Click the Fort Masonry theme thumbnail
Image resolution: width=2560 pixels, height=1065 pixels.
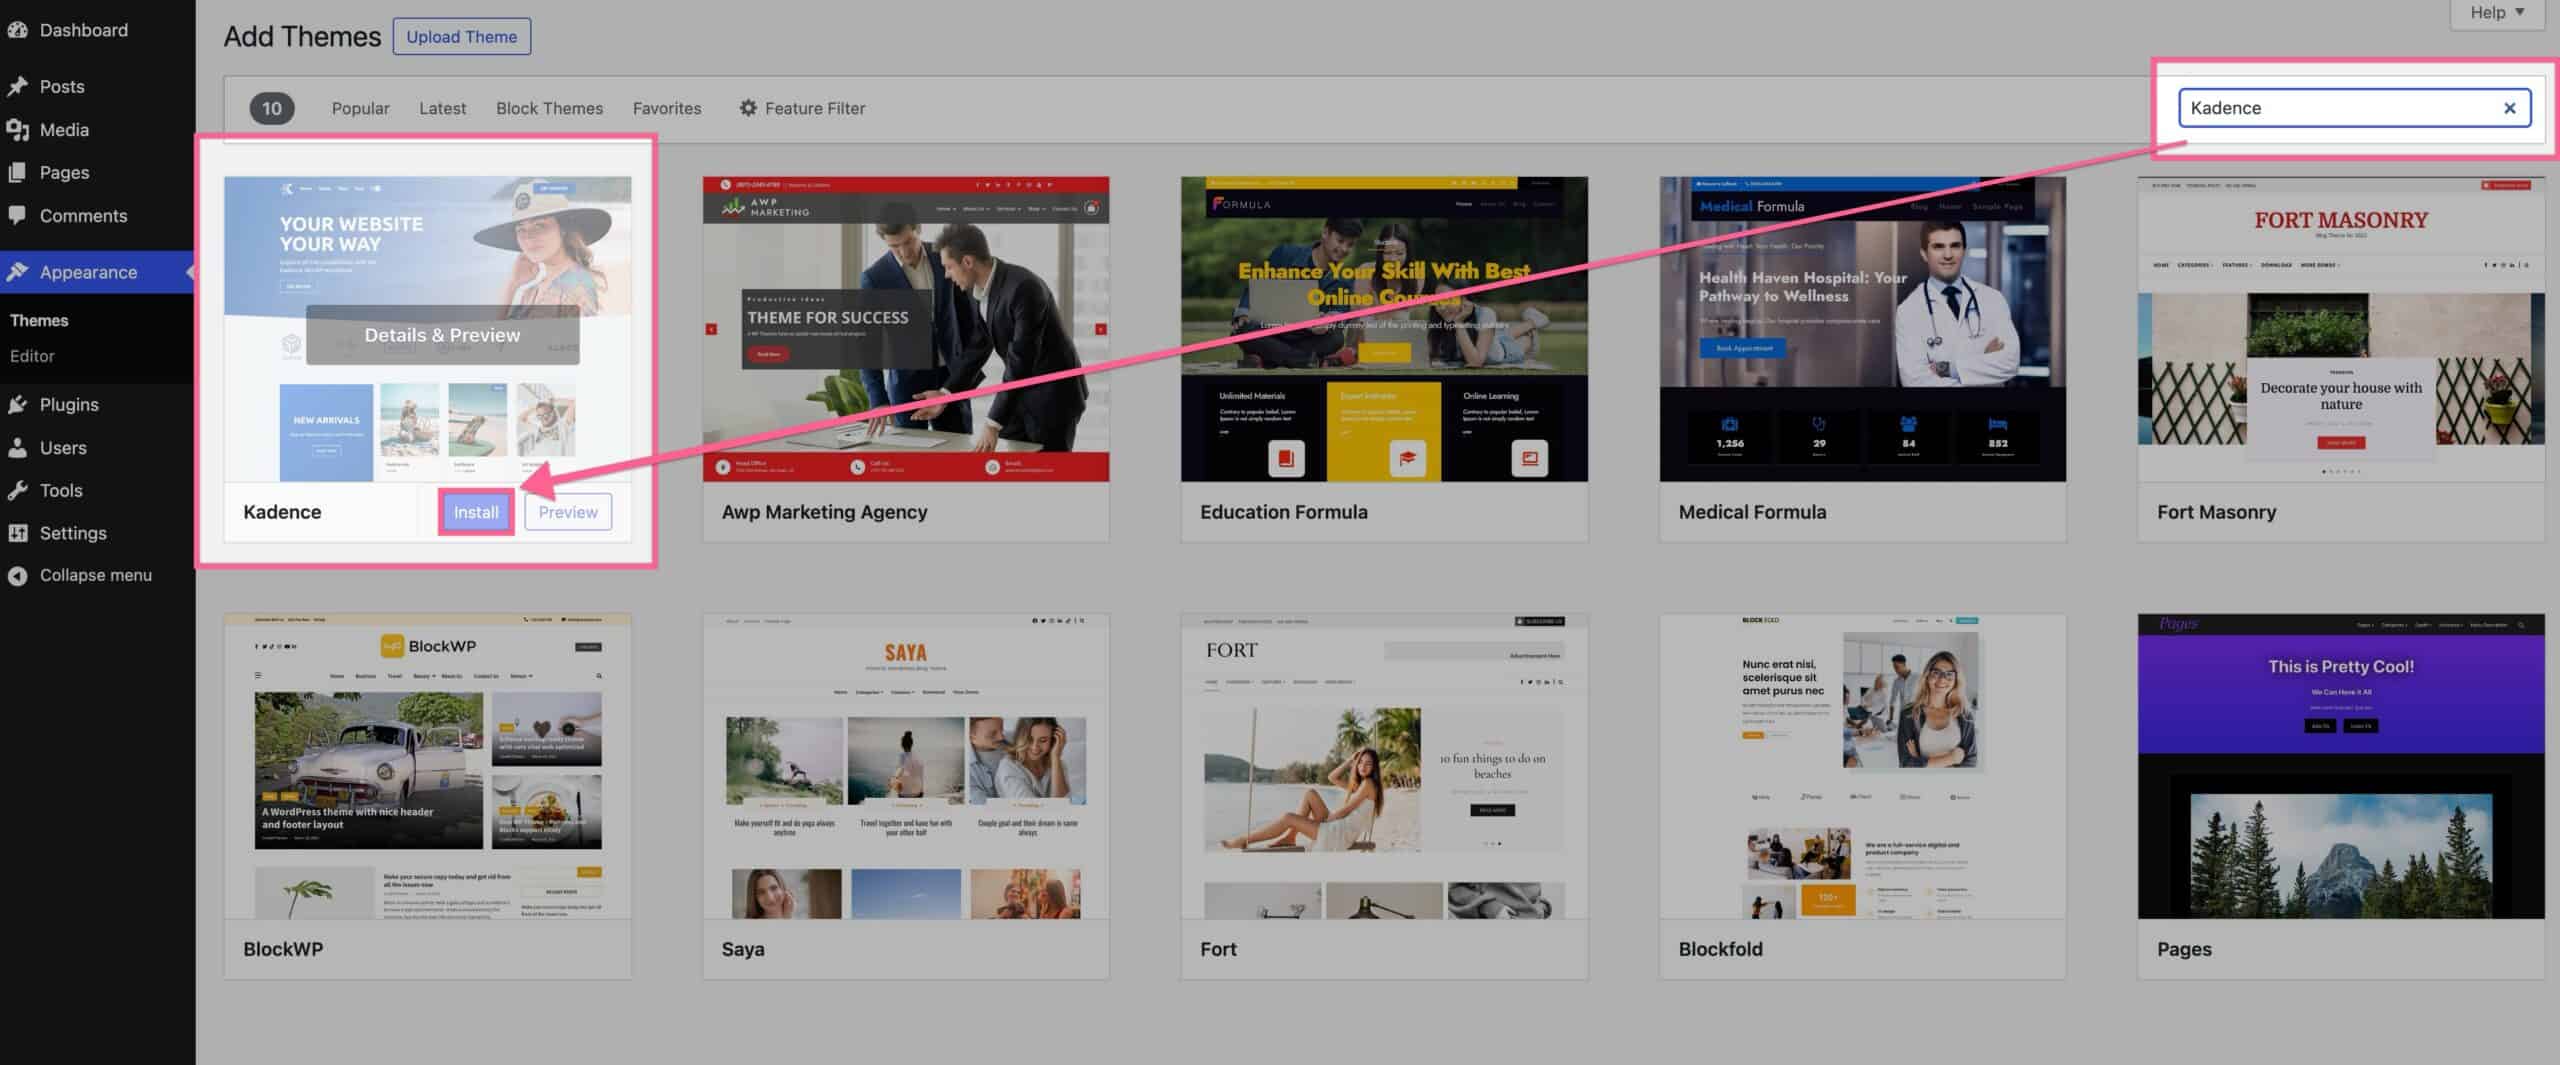tap(2340, 330)
